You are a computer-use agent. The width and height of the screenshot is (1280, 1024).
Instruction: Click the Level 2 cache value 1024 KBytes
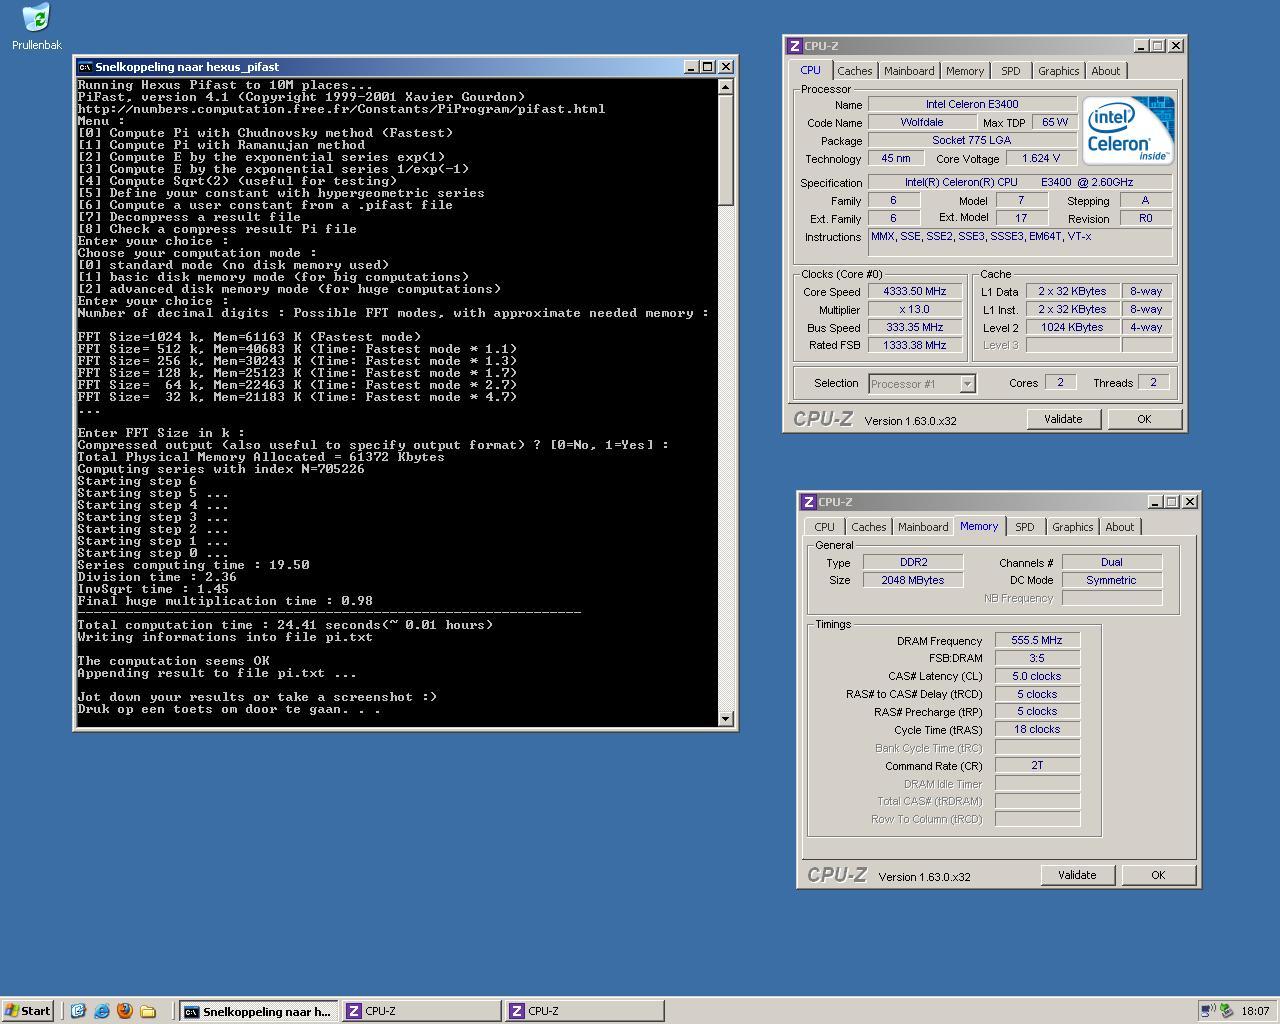pos(1072,328)
